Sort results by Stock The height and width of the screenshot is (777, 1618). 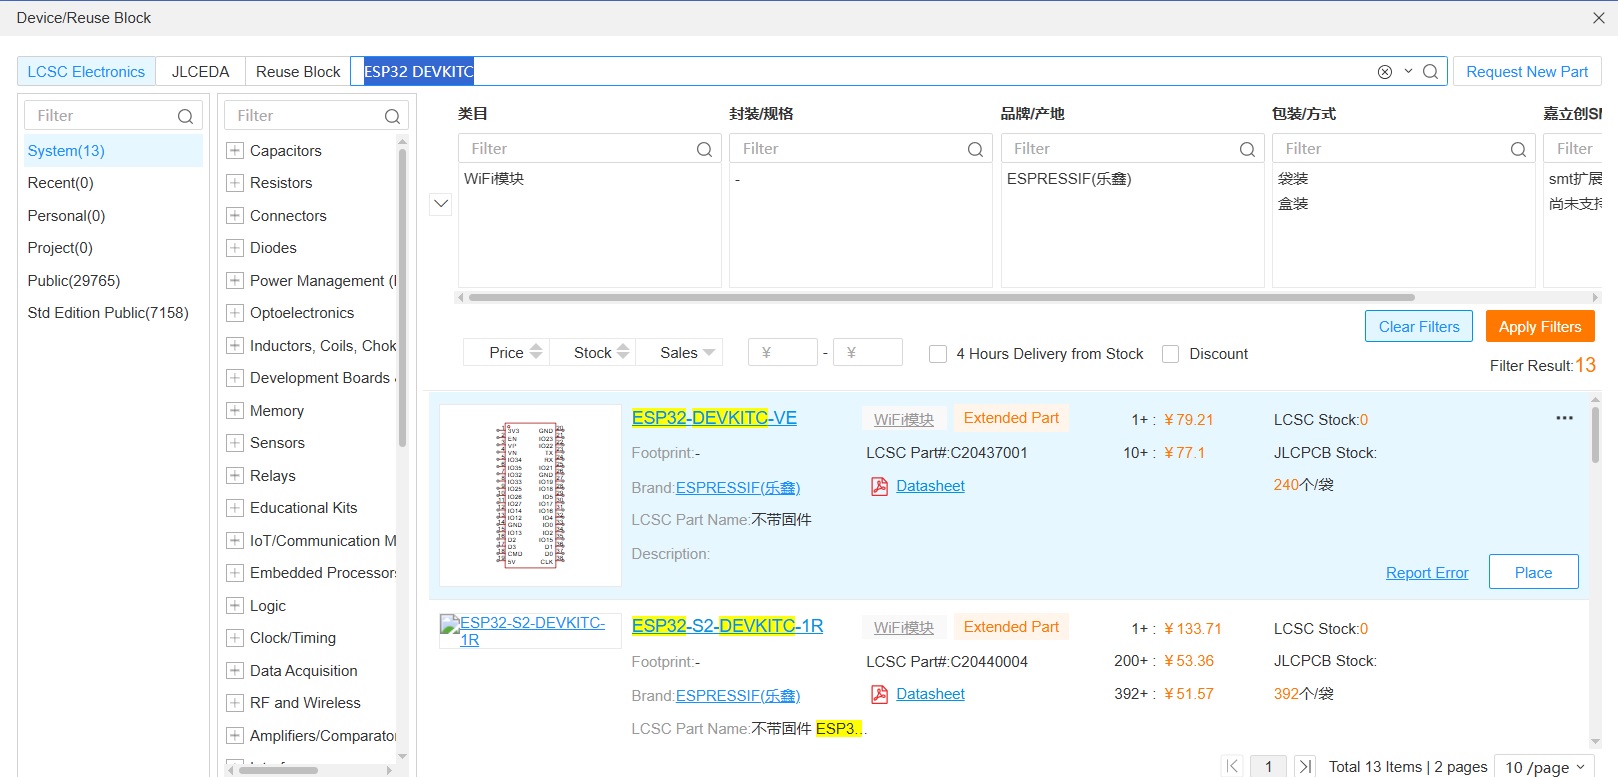(x=593, y=353)
